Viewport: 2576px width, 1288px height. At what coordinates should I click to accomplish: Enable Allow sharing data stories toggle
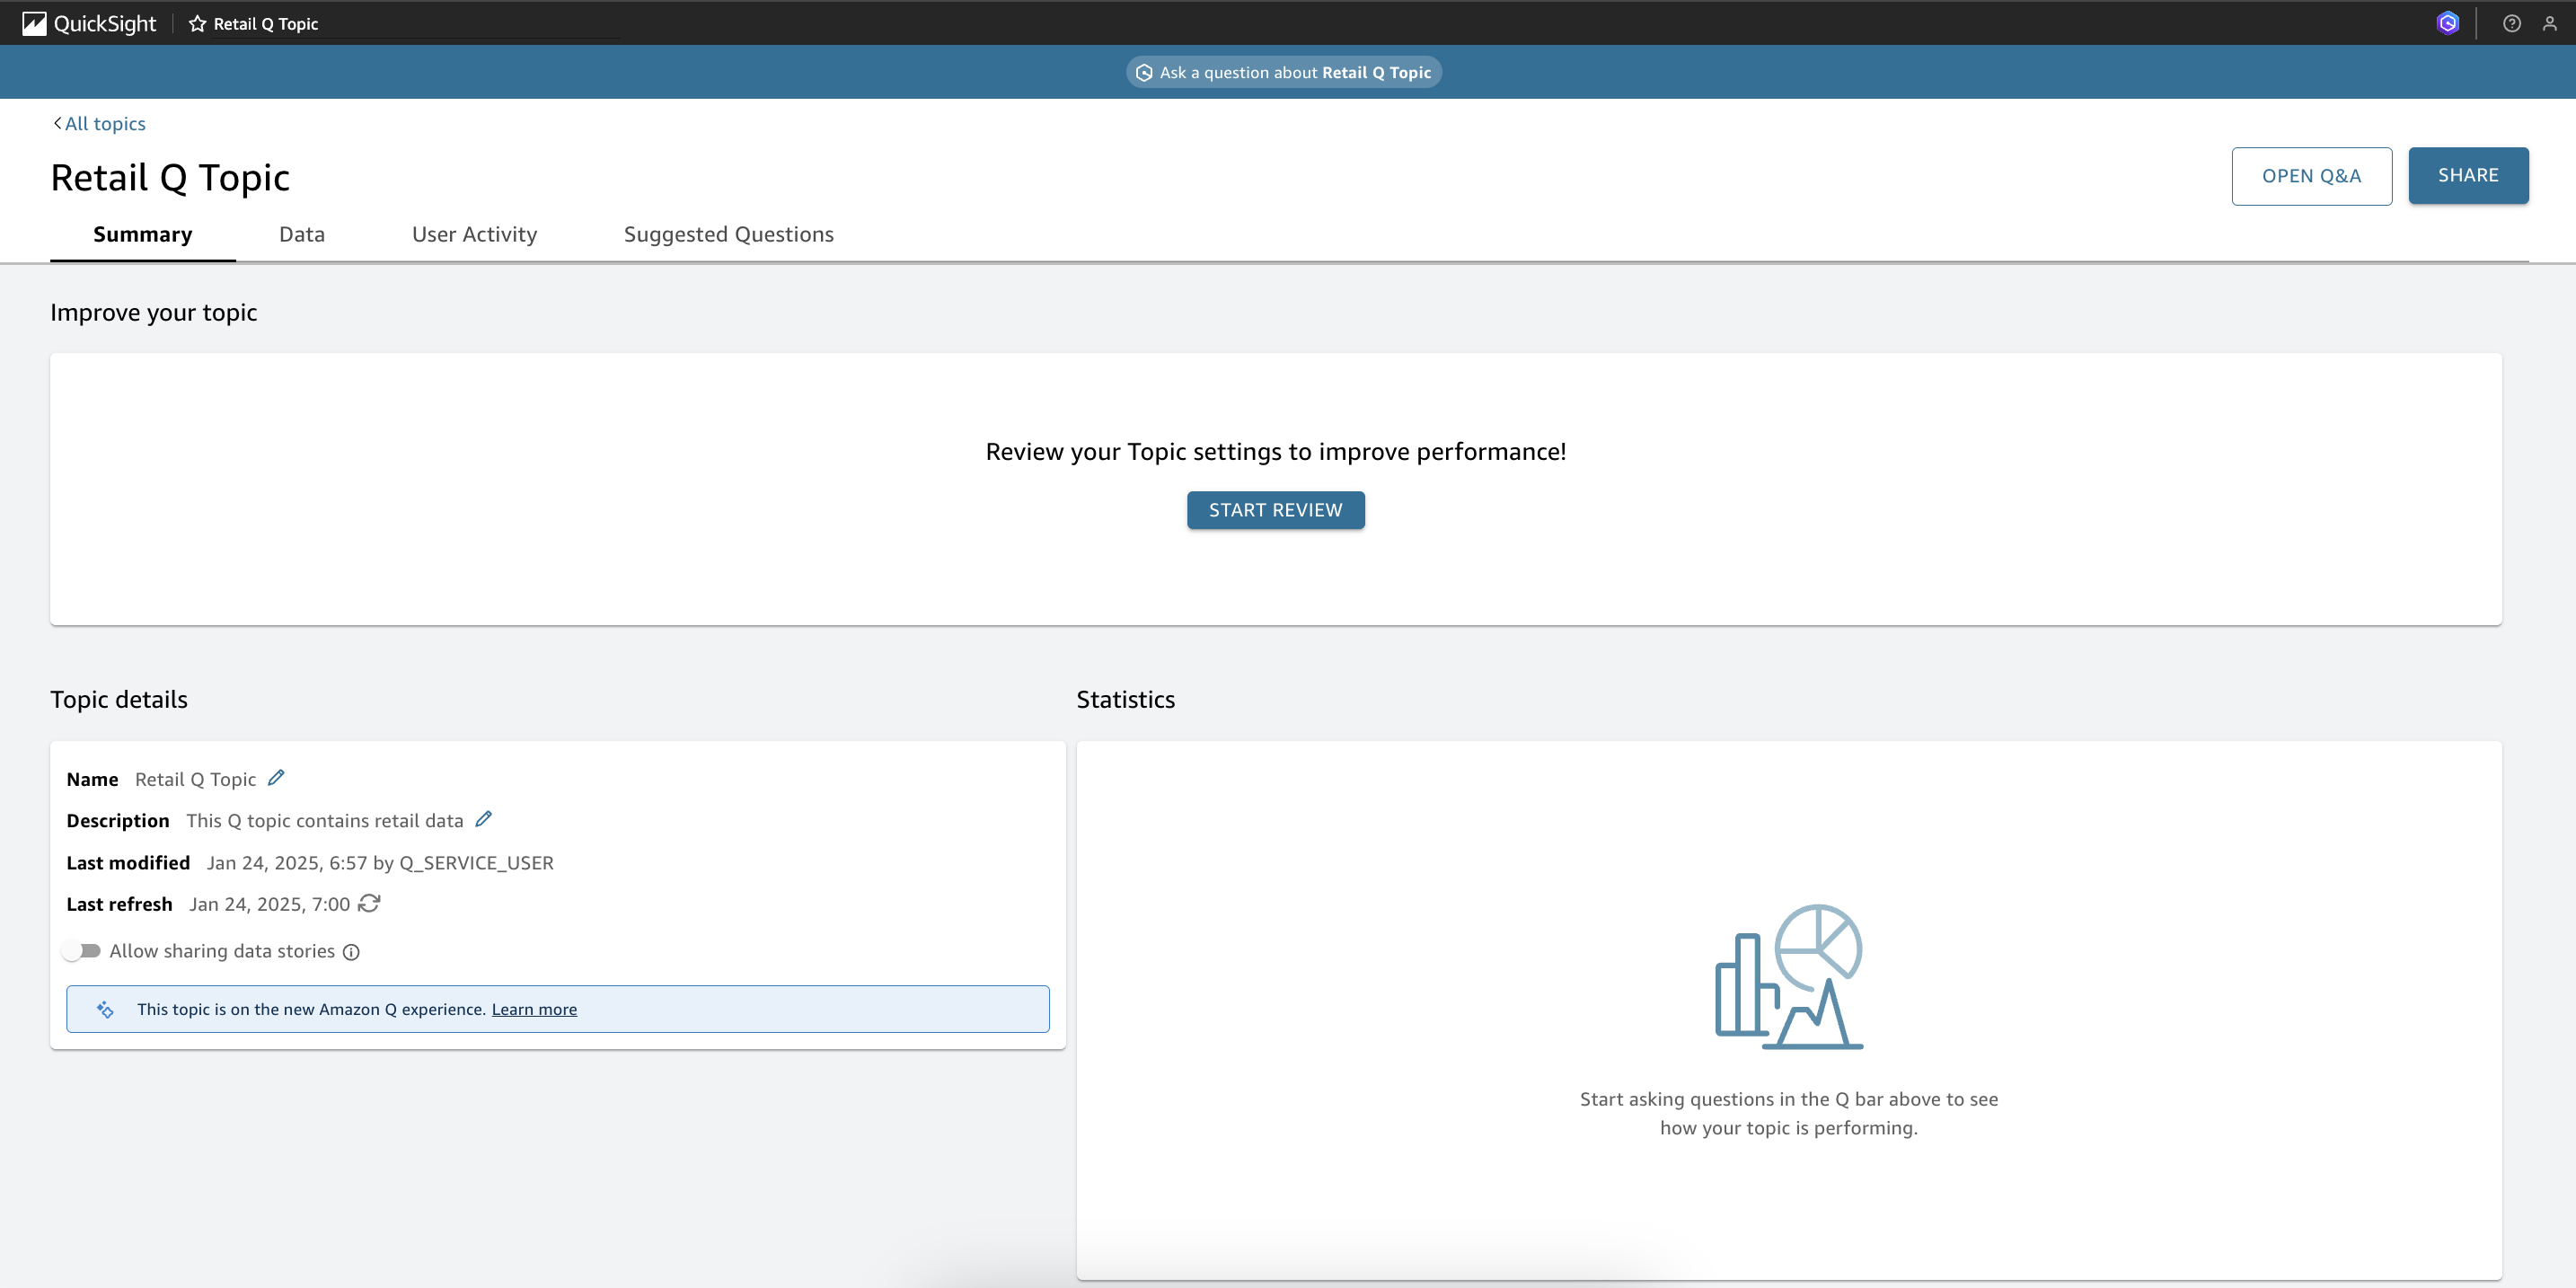point(81,951)
